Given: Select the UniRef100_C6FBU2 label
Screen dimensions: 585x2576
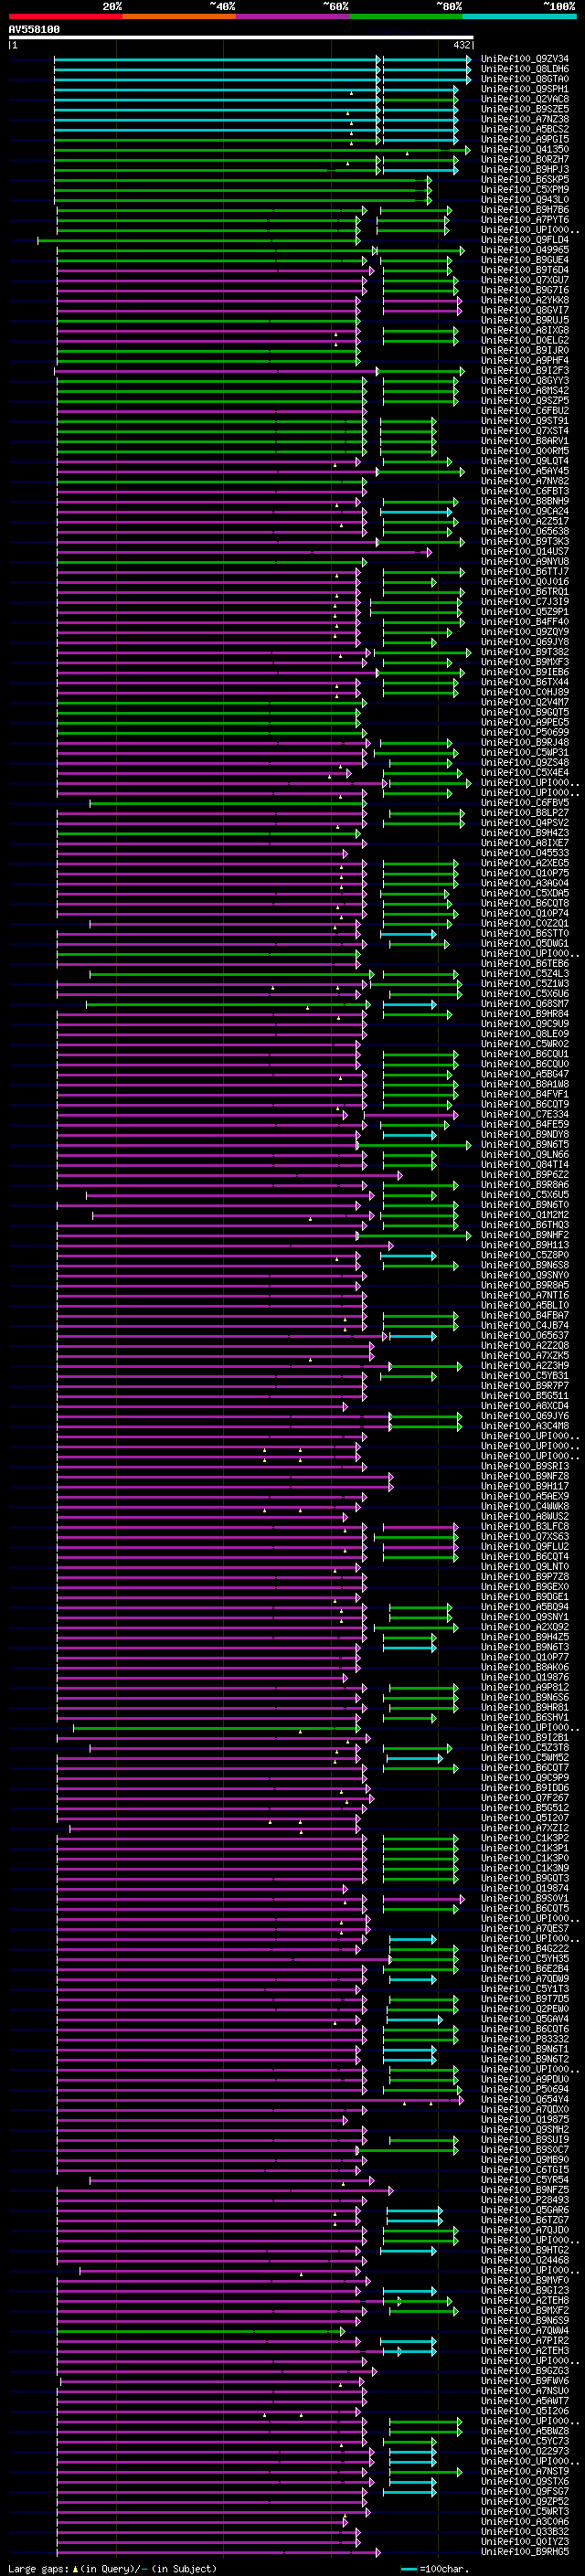Looking at the screenshot, I should pos(525,411).
